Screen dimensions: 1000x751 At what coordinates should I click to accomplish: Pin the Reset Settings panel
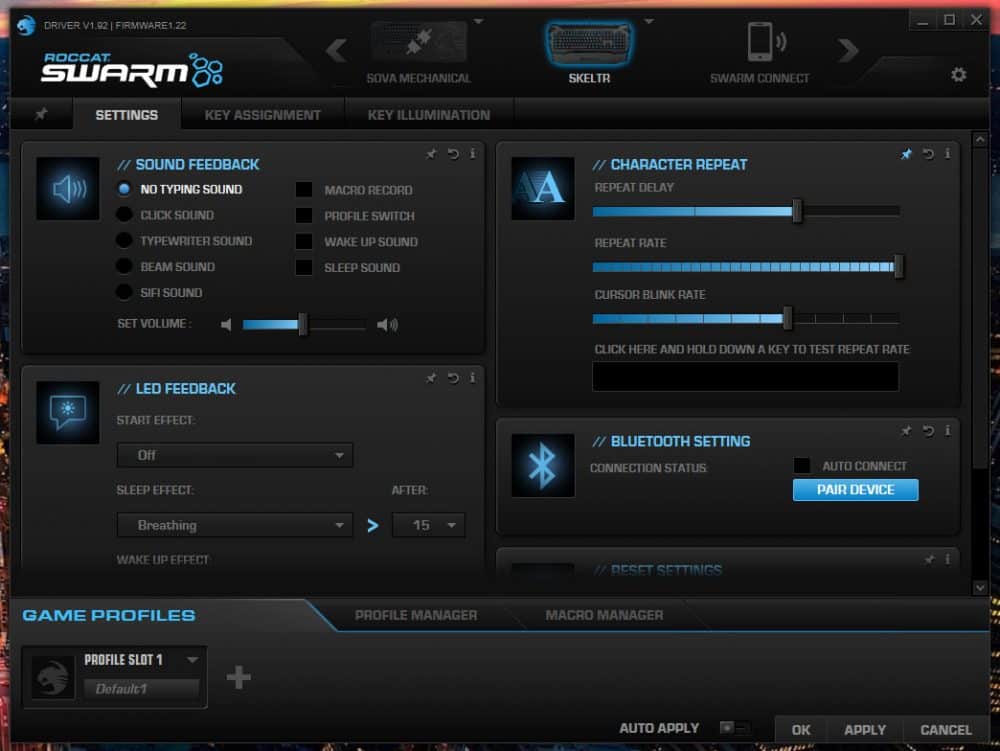929,559
